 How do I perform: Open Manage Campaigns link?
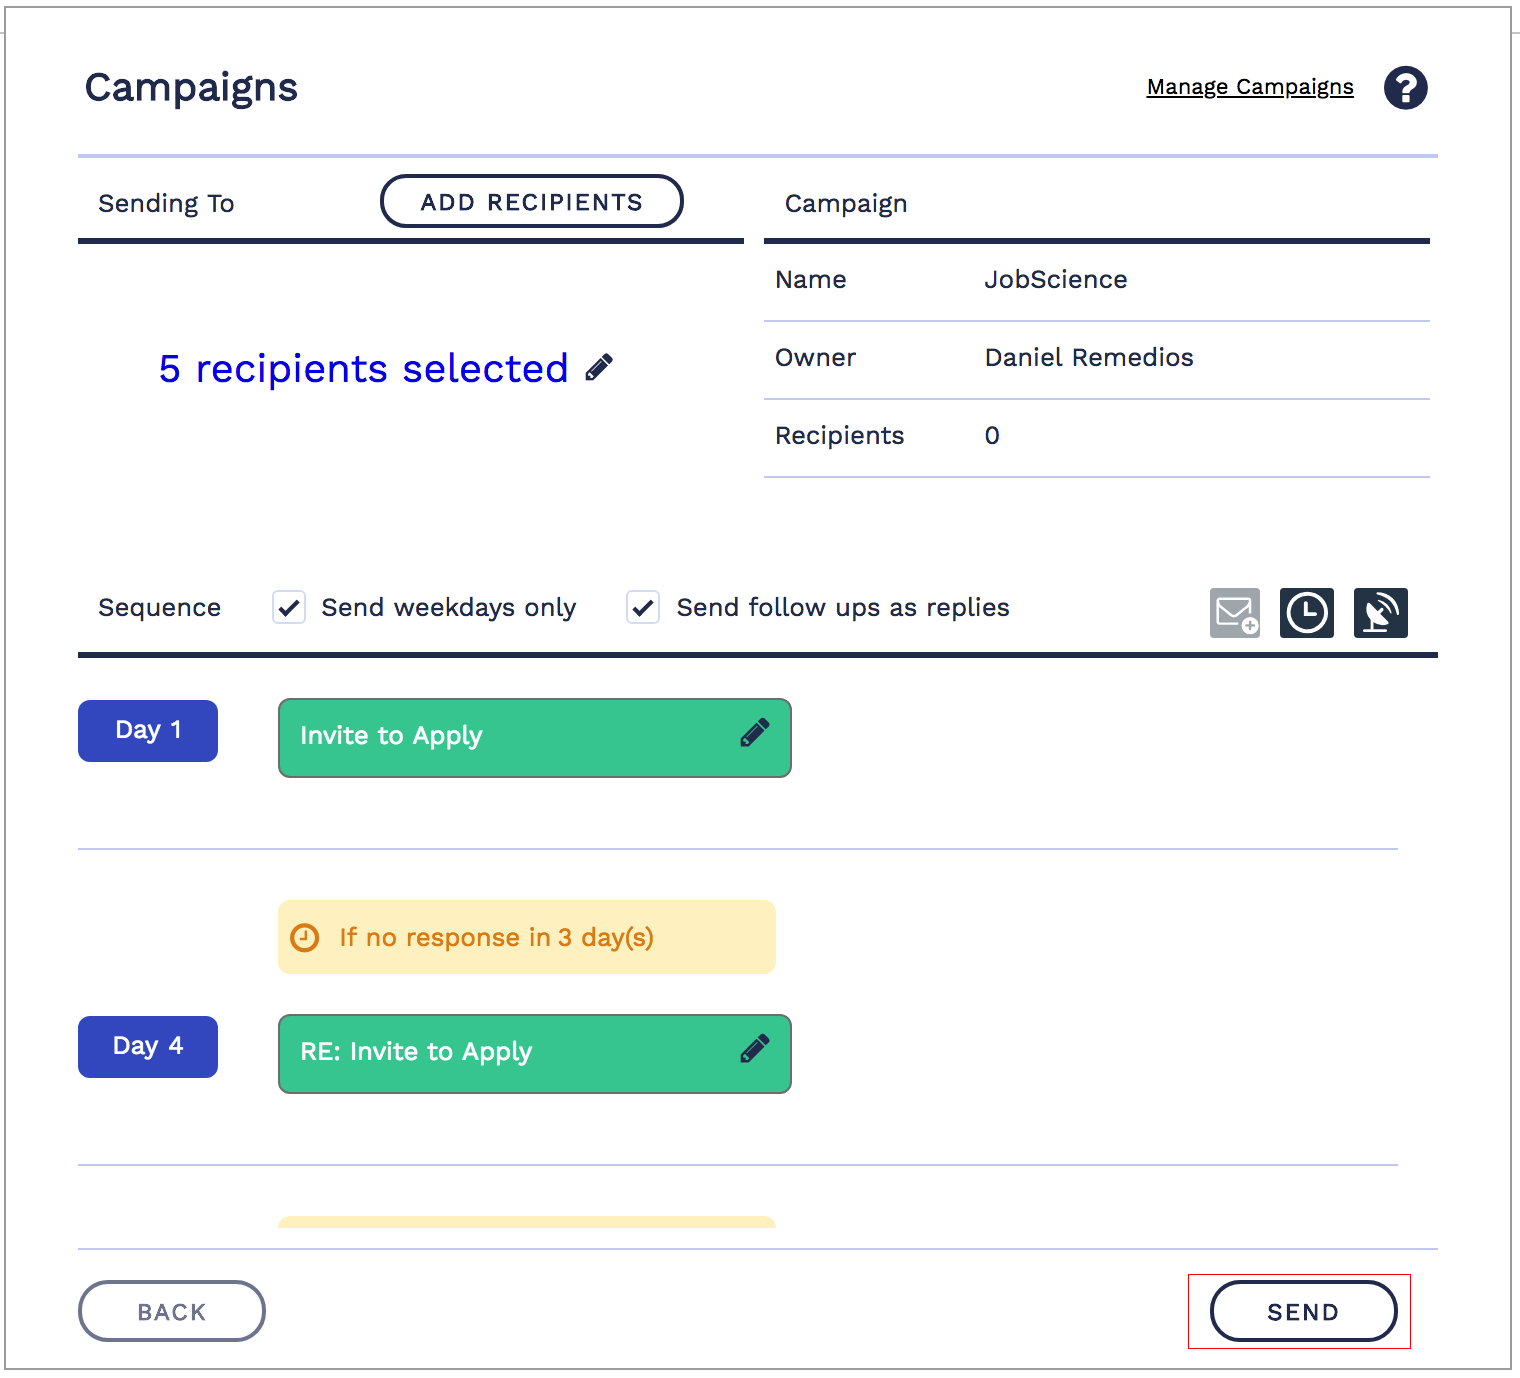click(1250, 87)
